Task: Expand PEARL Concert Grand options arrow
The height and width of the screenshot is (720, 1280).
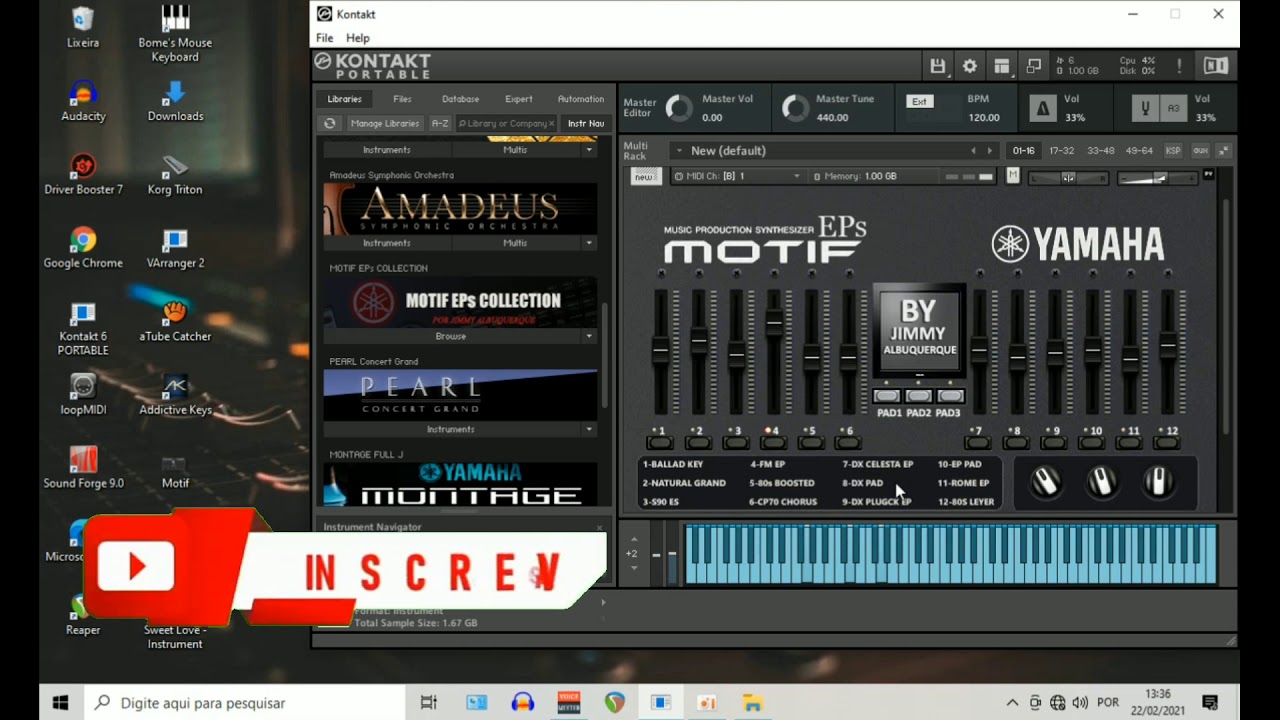Action: coord(589,429)
